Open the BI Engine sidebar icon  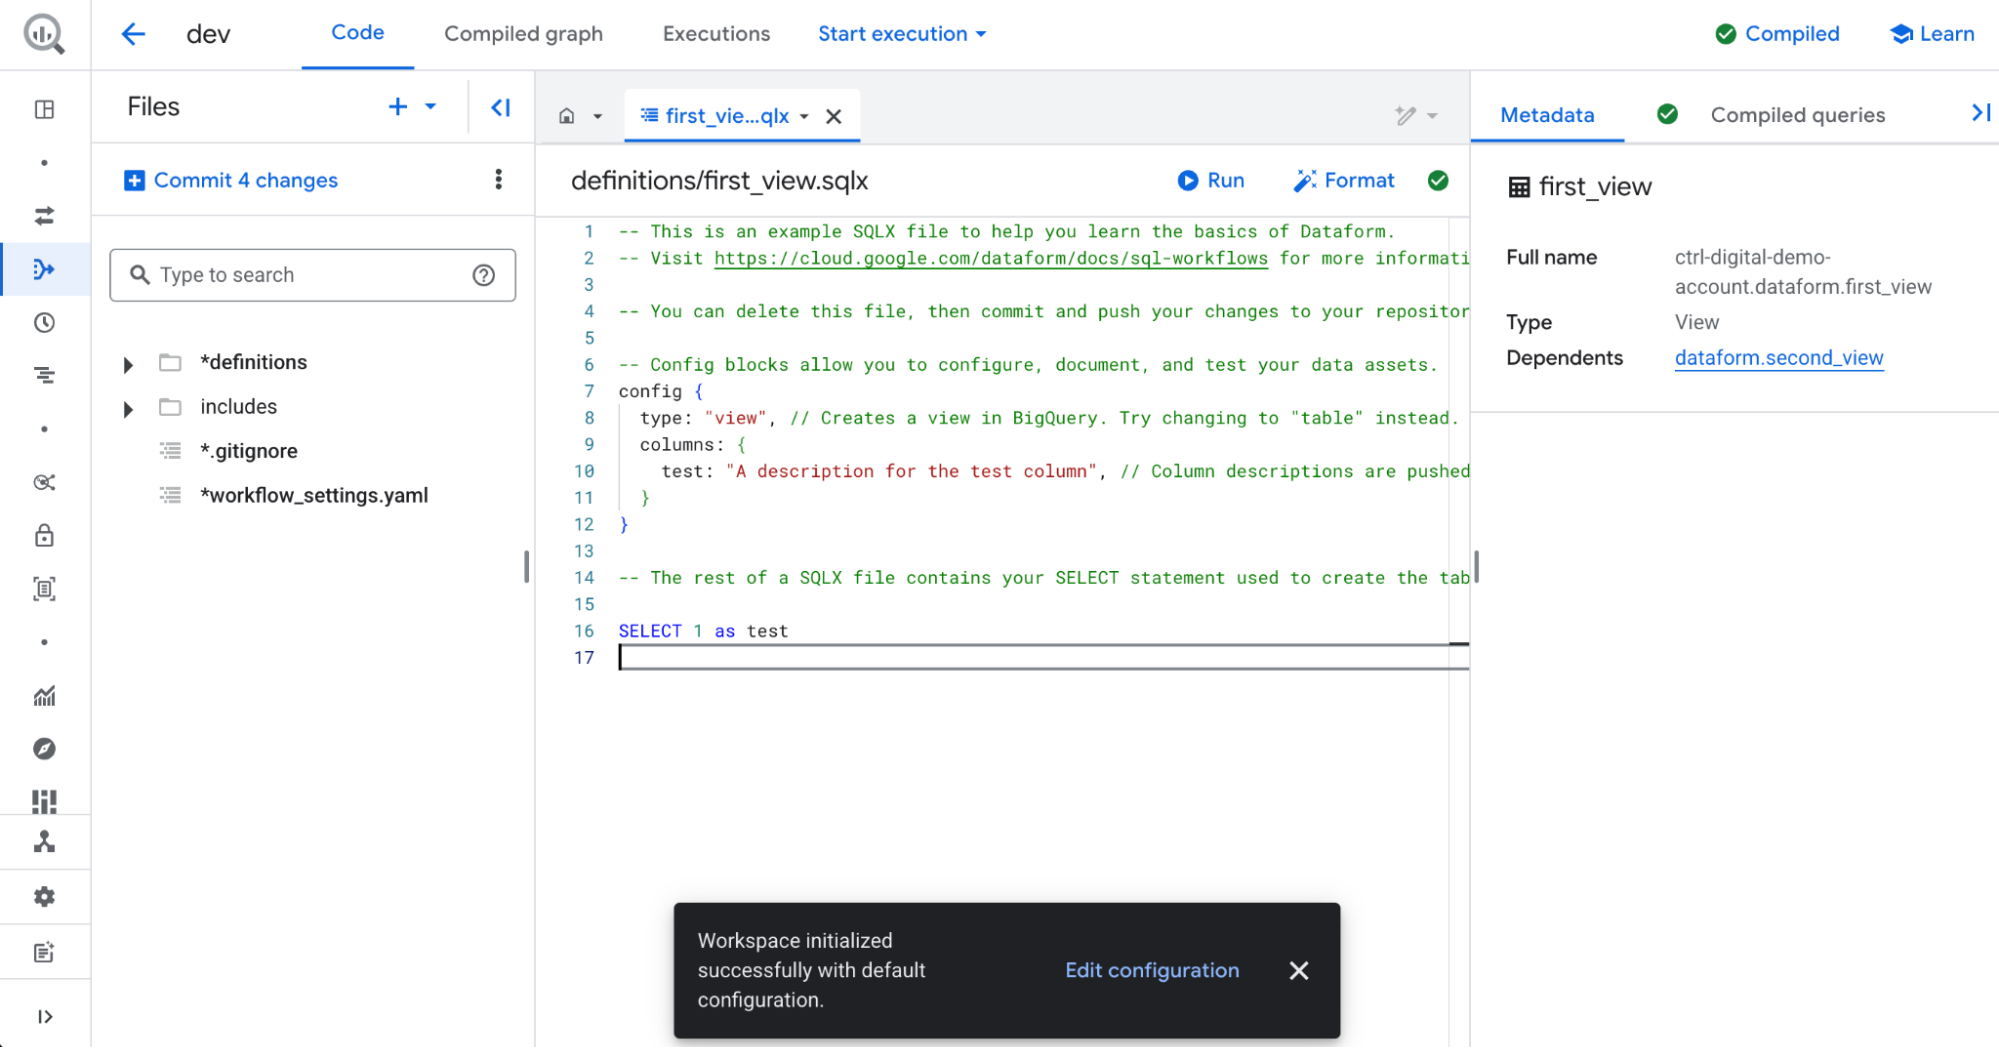click(x=44, y=842)
